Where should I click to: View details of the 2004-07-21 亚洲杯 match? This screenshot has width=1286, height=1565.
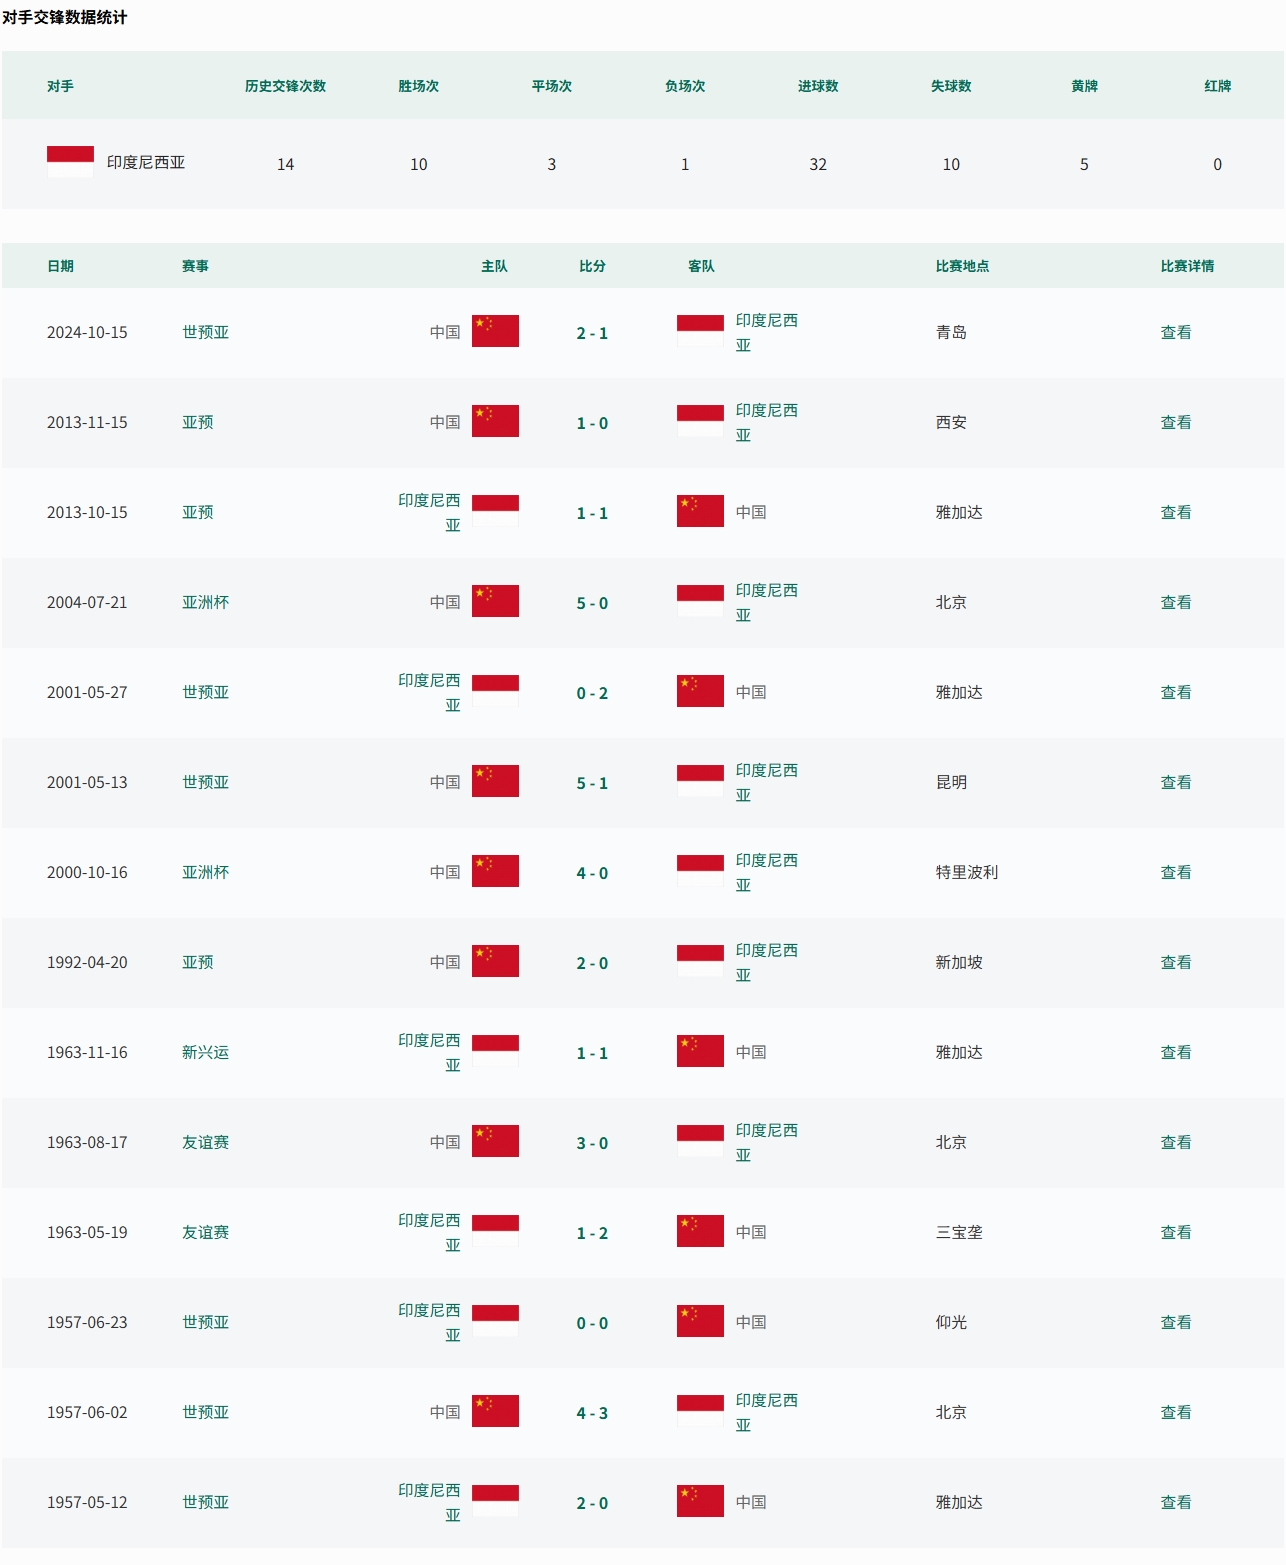1175,602
